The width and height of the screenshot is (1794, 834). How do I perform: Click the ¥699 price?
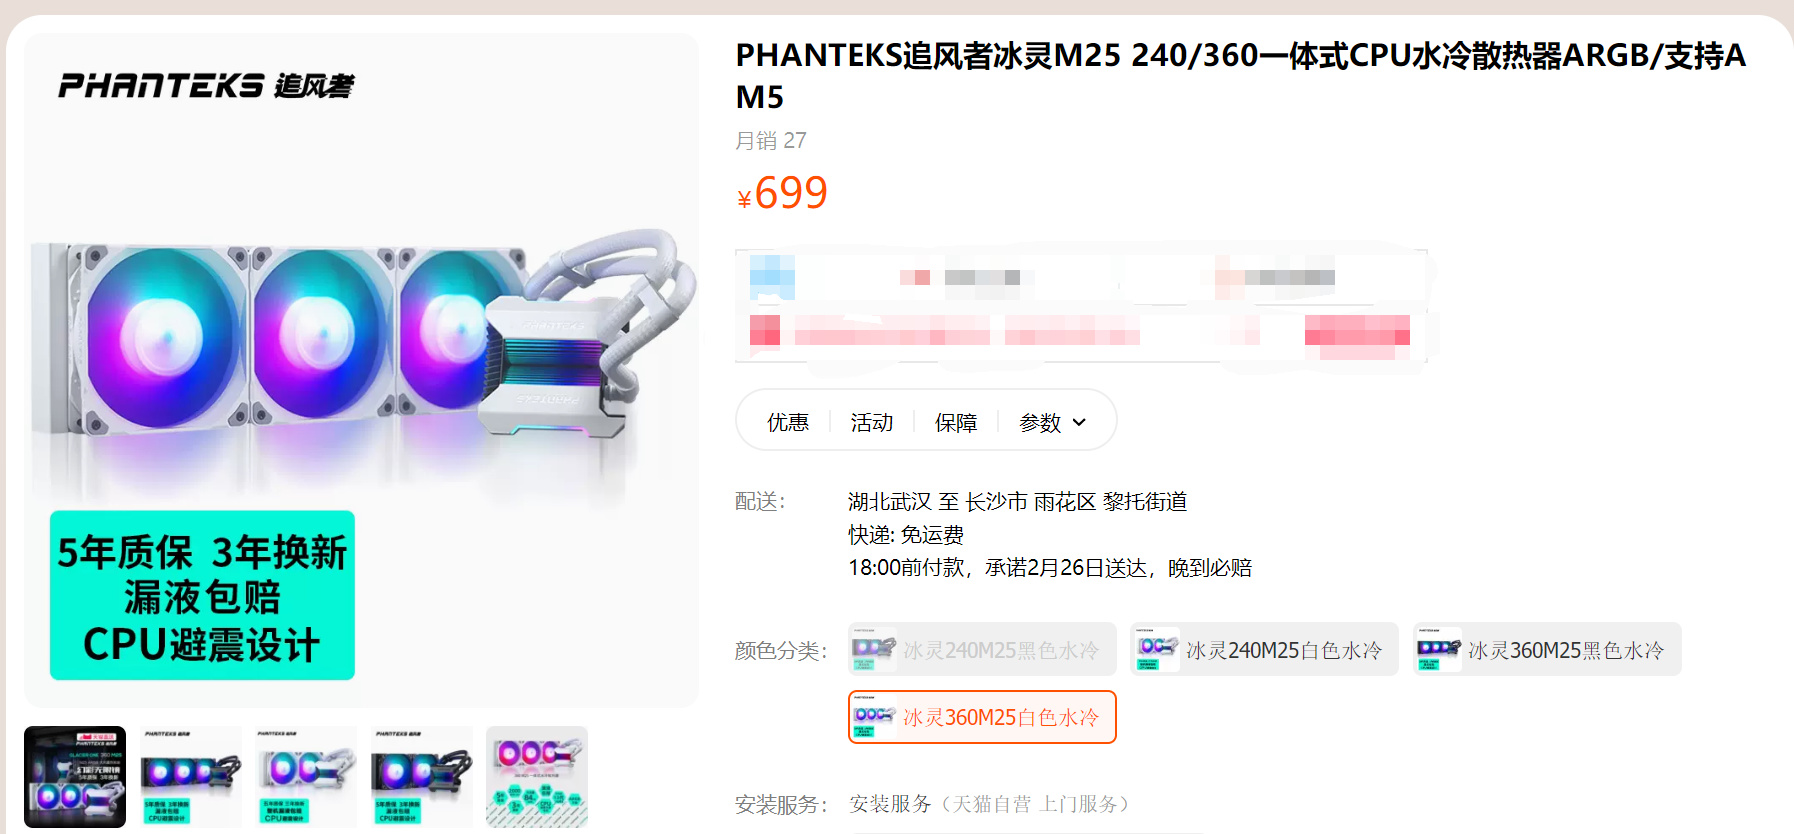pos(782,193)
